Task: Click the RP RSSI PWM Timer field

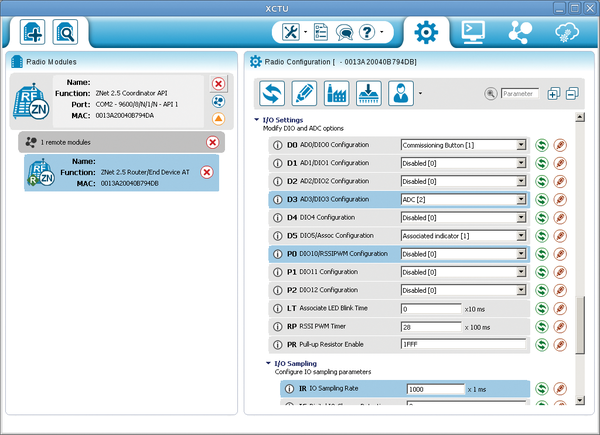Action: pos(431,327)
